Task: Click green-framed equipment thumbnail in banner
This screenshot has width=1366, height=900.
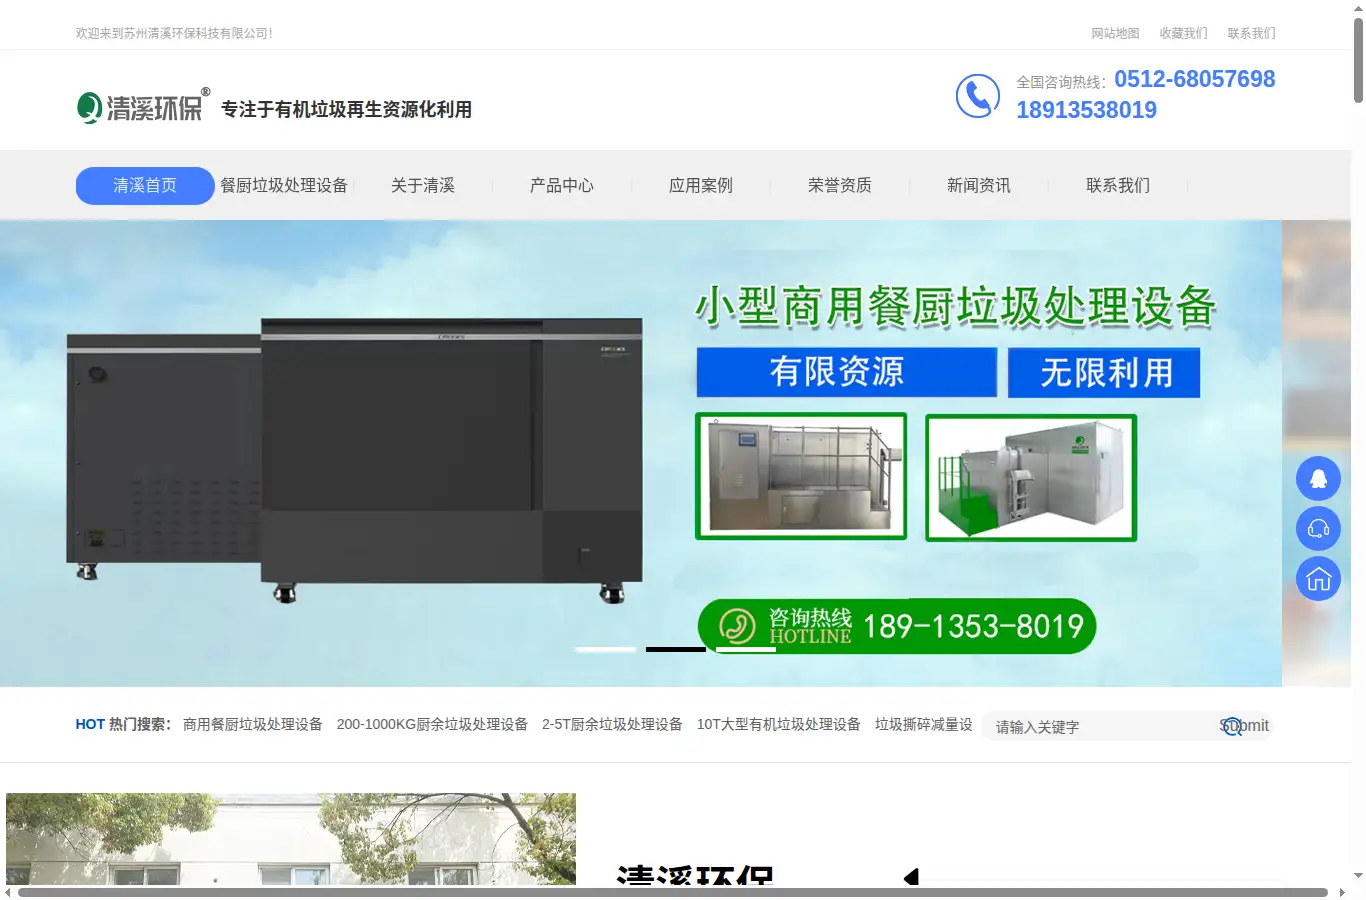Action: point(1031,478)
